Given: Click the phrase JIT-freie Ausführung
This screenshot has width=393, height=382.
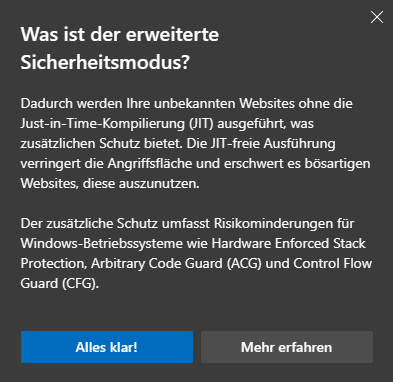Looking at the screenshot, I should pos(273,144).
